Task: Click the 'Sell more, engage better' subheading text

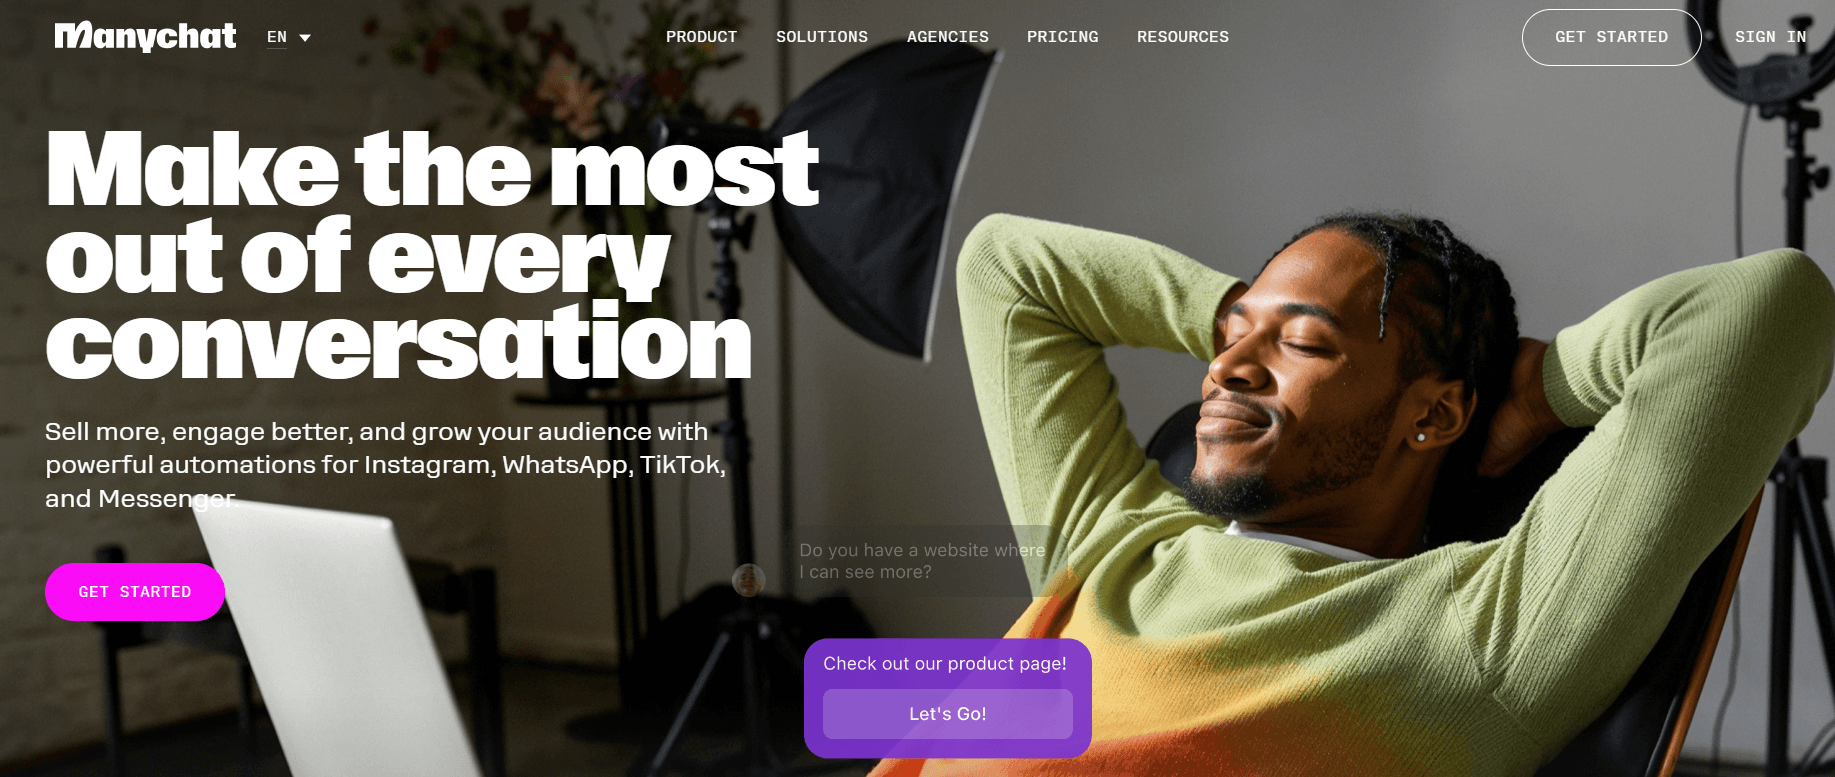Action: 386,465
